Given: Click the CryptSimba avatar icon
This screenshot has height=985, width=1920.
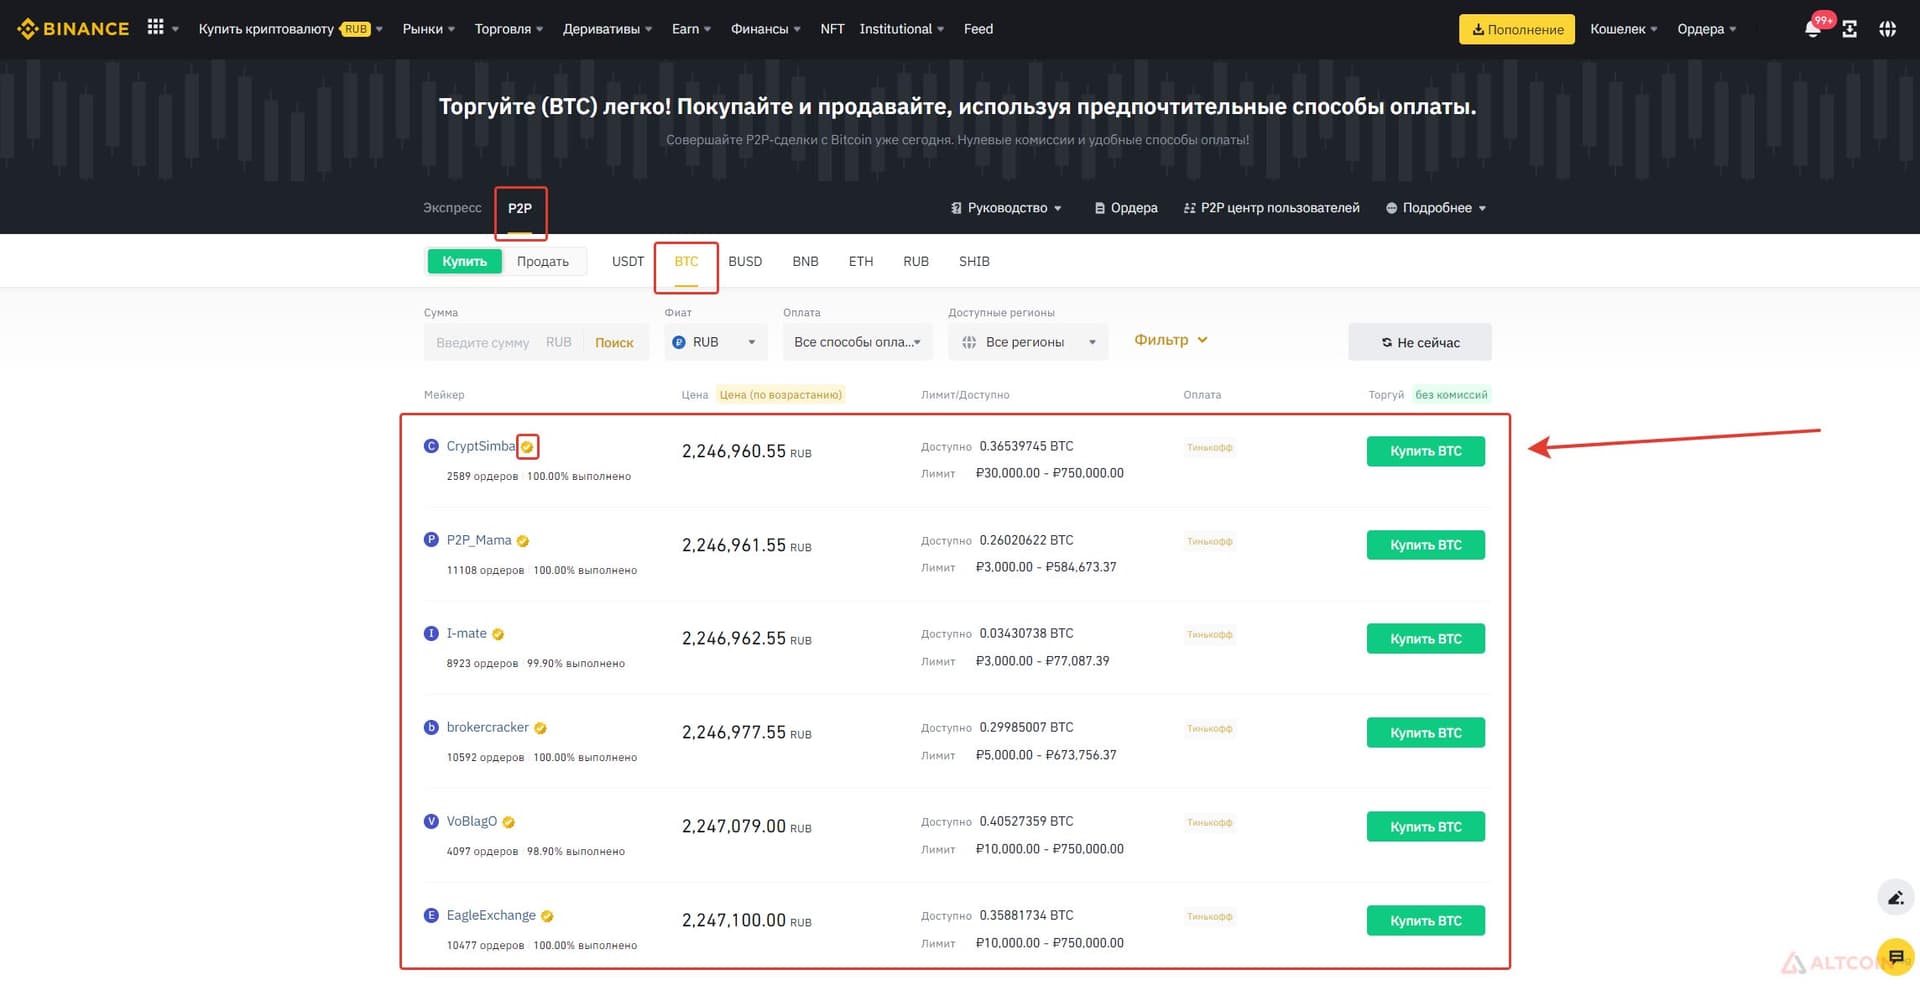Looking at the screenshot, I should (x=431, y=446).
